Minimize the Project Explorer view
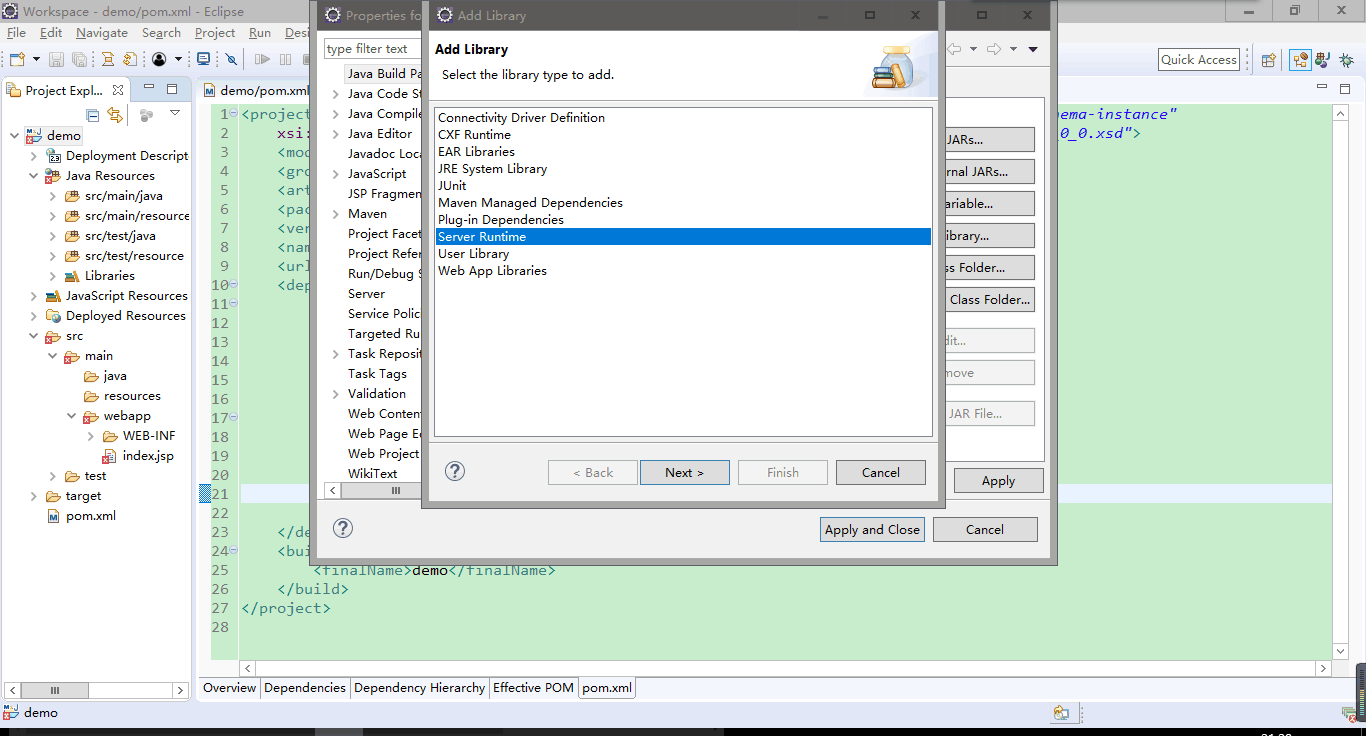The height and width of the screenshot is (736, 1366). [x=150, y=89]
